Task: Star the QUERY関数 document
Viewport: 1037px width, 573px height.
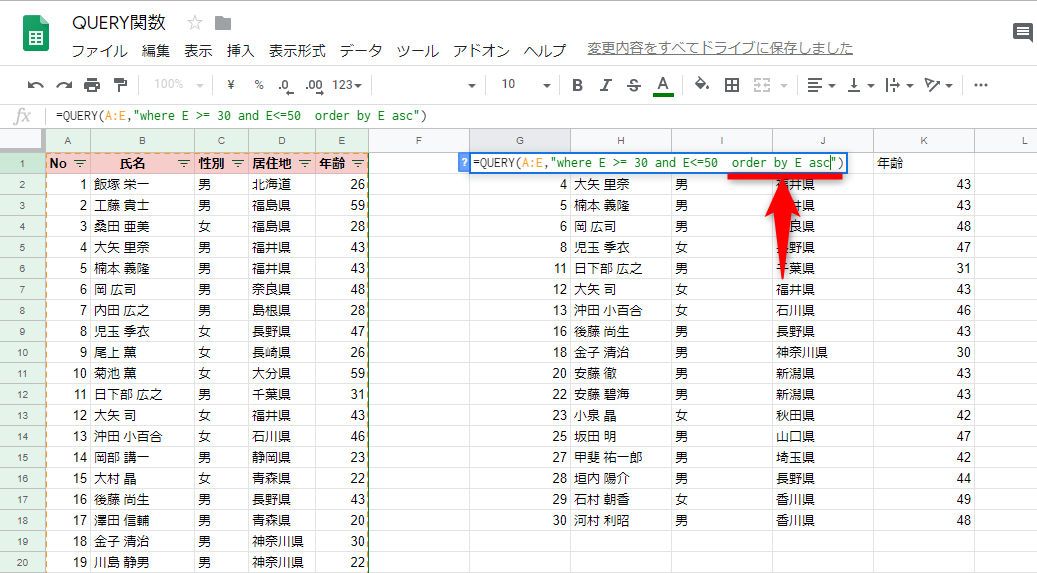Action: pos(194,23)
